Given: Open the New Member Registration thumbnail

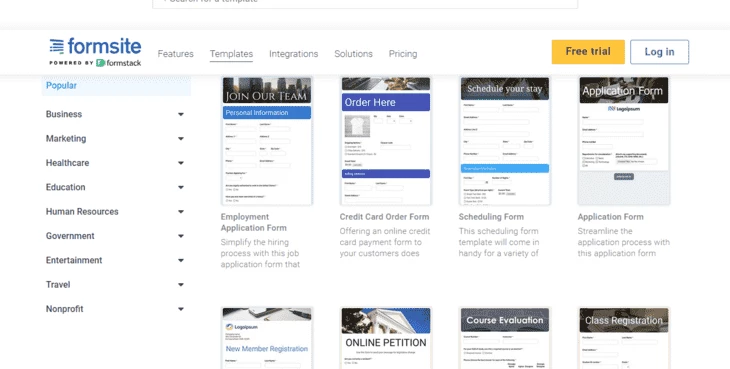Looking at the screenshot, I should pyautogui.click(x=267, y=338).
